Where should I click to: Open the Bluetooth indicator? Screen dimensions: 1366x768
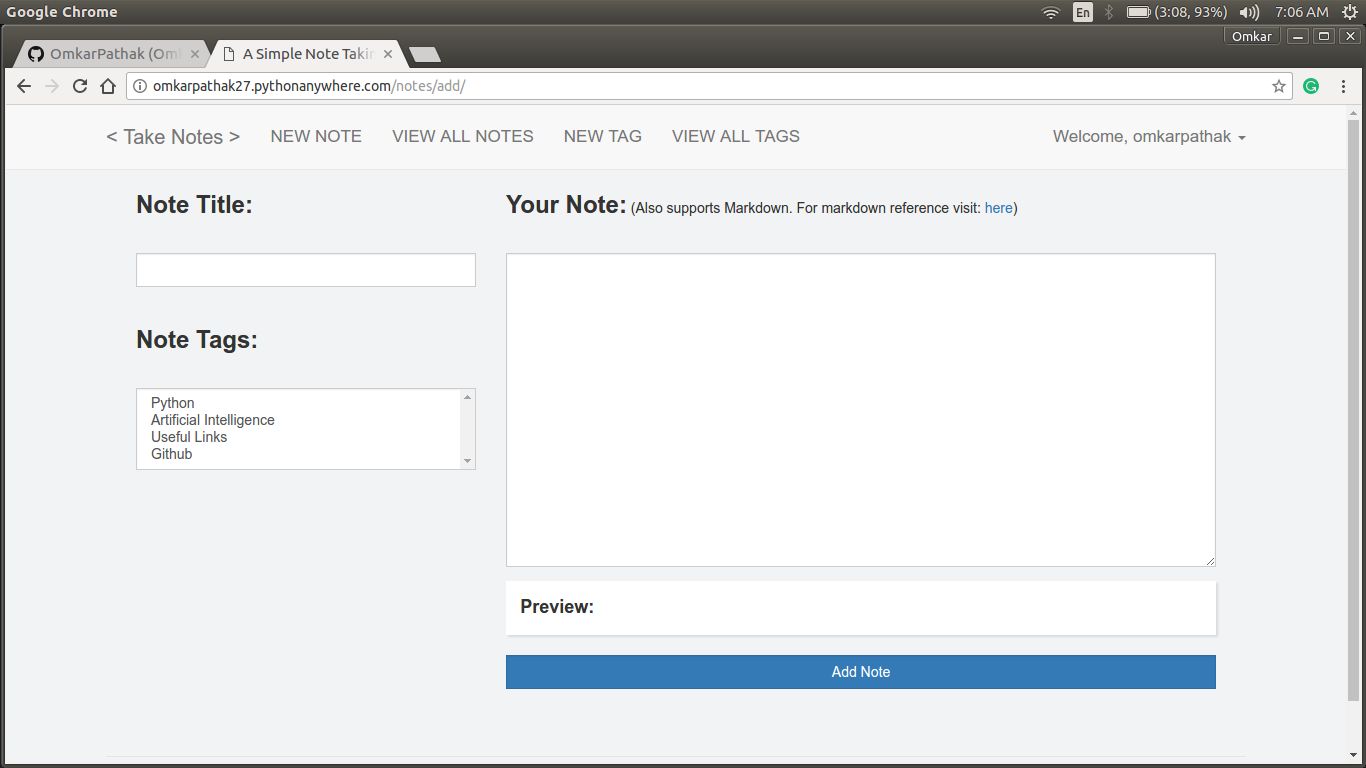(1109, 12)
